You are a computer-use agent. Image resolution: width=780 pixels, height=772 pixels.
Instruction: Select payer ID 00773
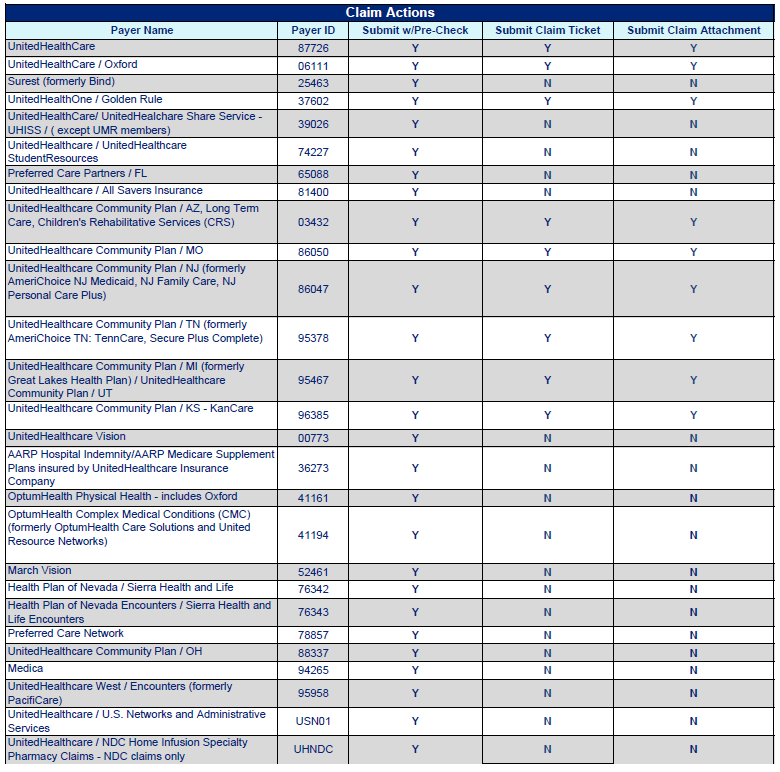313,438
